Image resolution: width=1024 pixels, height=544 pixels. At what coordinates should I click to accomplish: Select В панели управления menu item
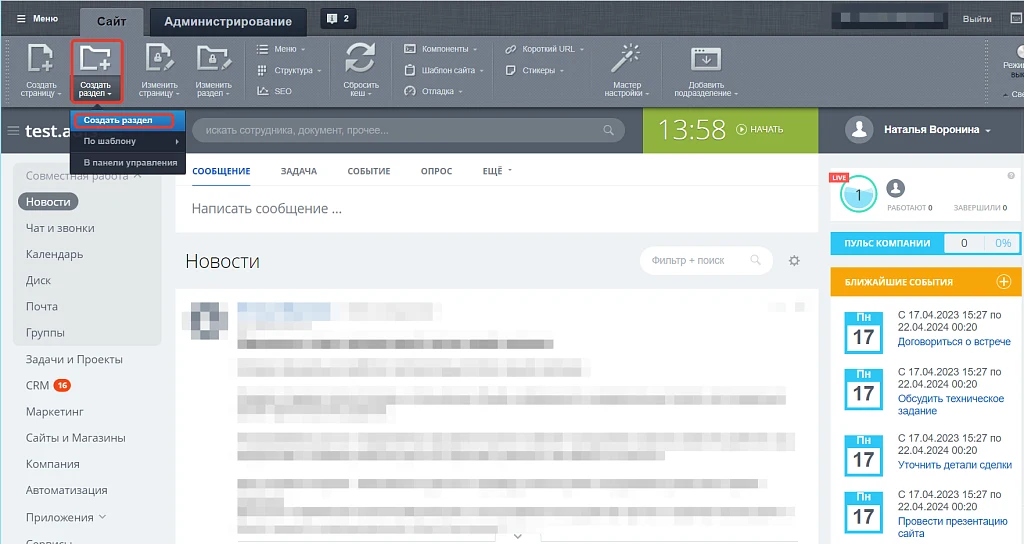(x=128, y=163)
